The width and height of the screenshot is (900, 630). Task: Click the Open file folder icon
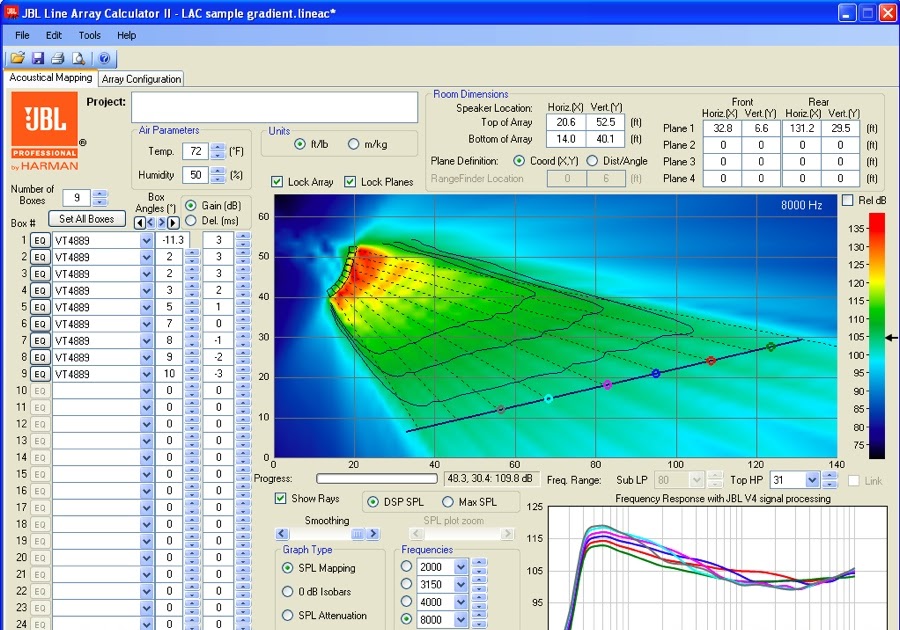click(x=17, y=58)
